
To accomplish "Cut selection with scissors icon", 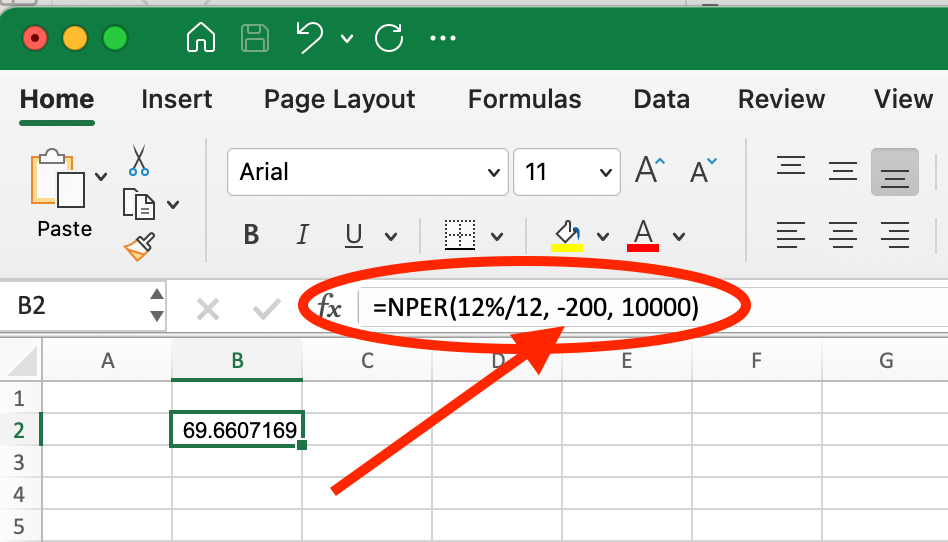I will point(138,160).
